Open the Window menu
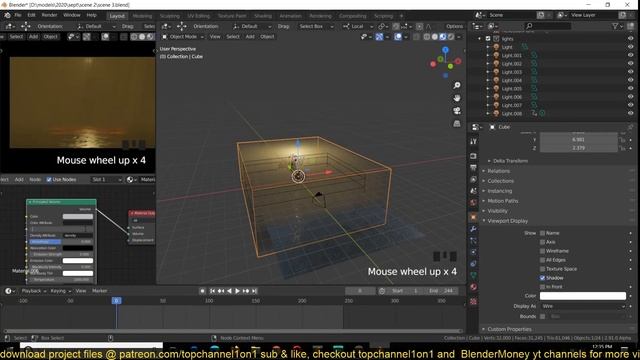 click(72, 15)
